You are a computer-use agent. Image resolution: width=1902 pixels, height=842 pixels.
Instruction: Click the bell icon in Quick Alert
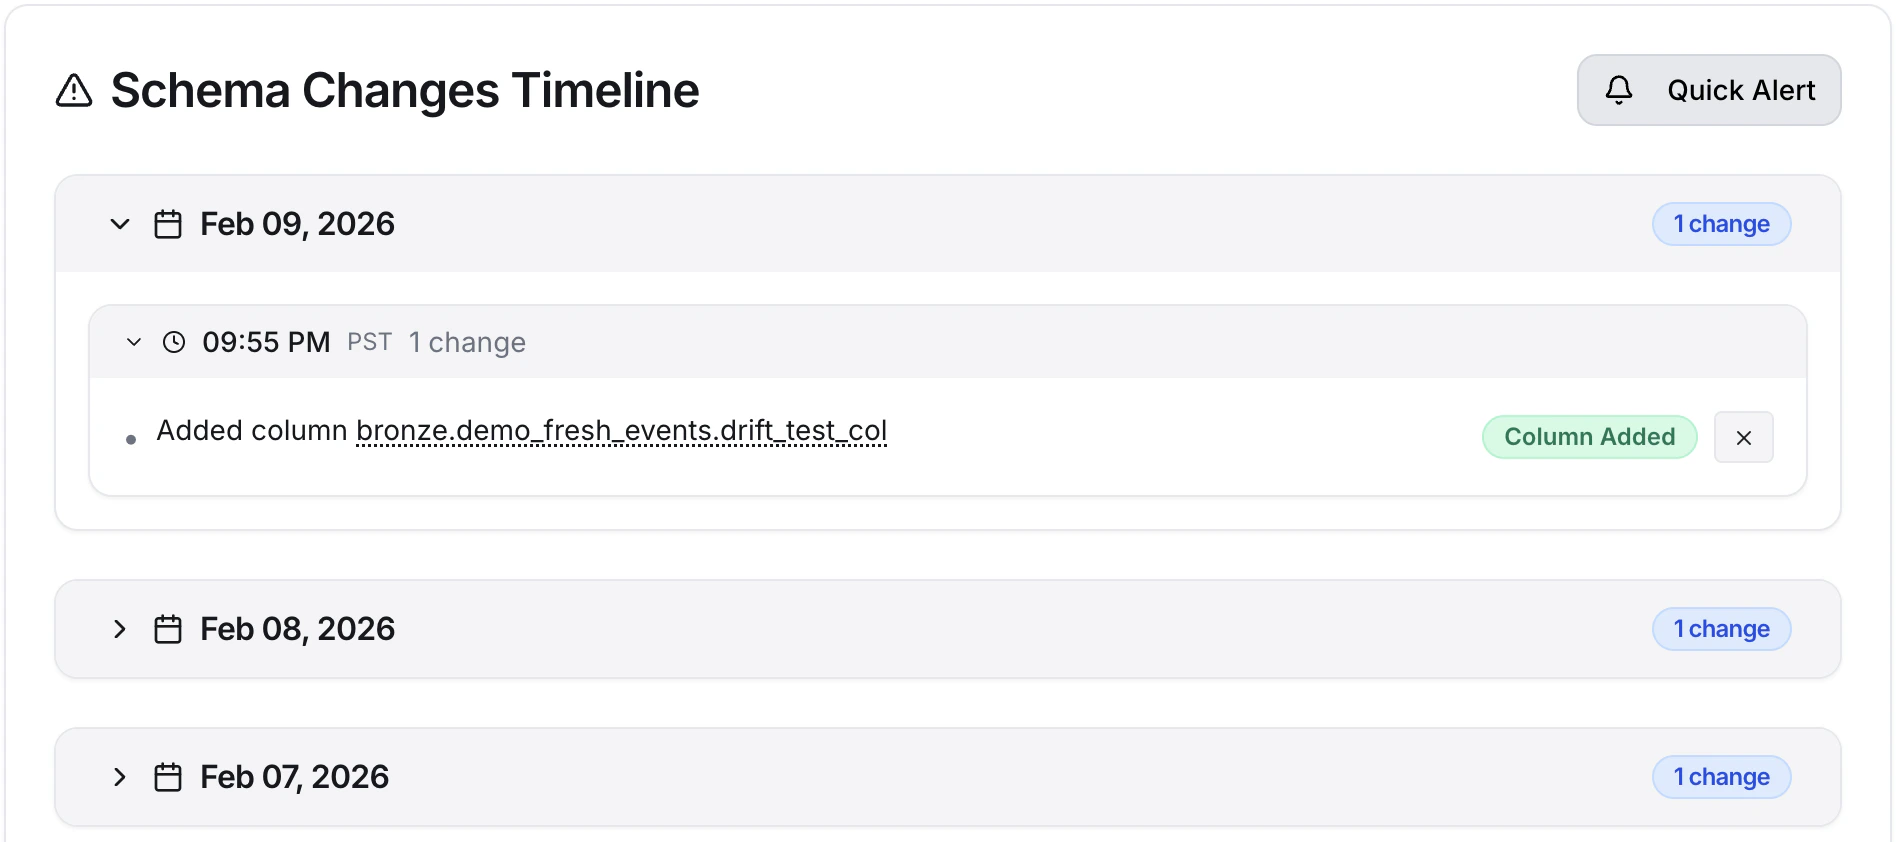1621,90
